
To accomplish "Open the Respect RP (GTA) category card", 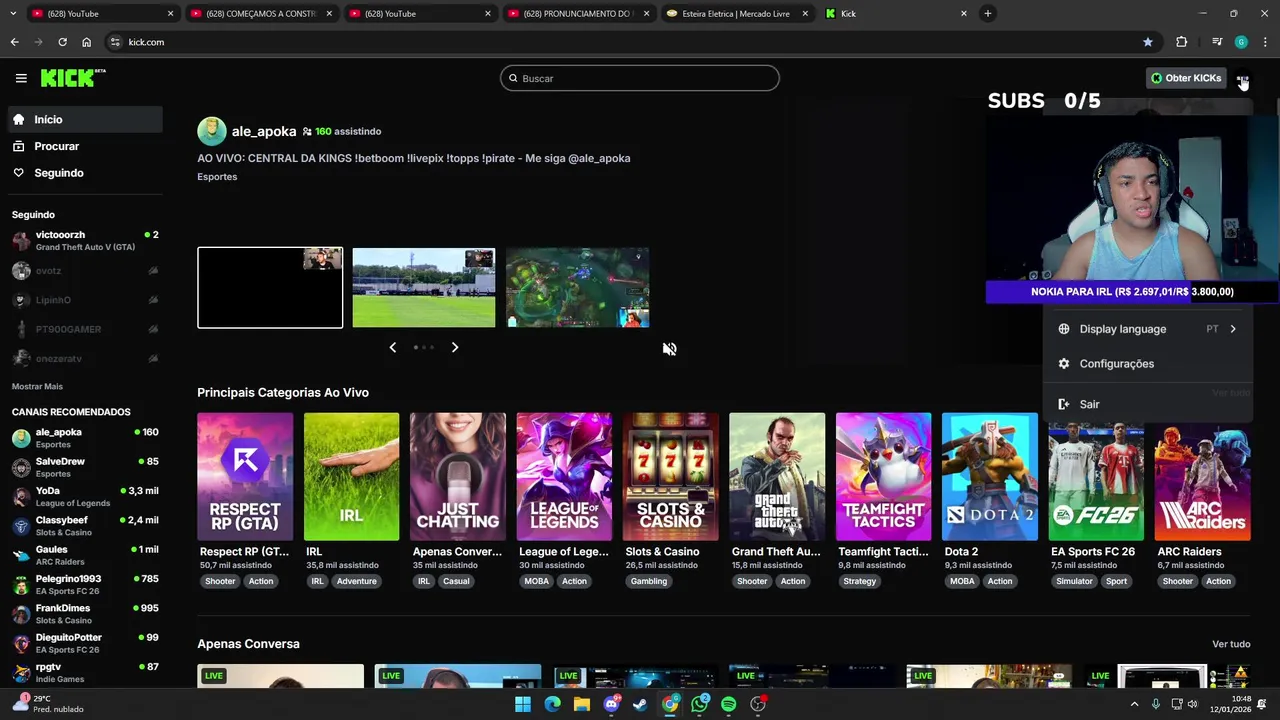I will (x=245, y=477).
